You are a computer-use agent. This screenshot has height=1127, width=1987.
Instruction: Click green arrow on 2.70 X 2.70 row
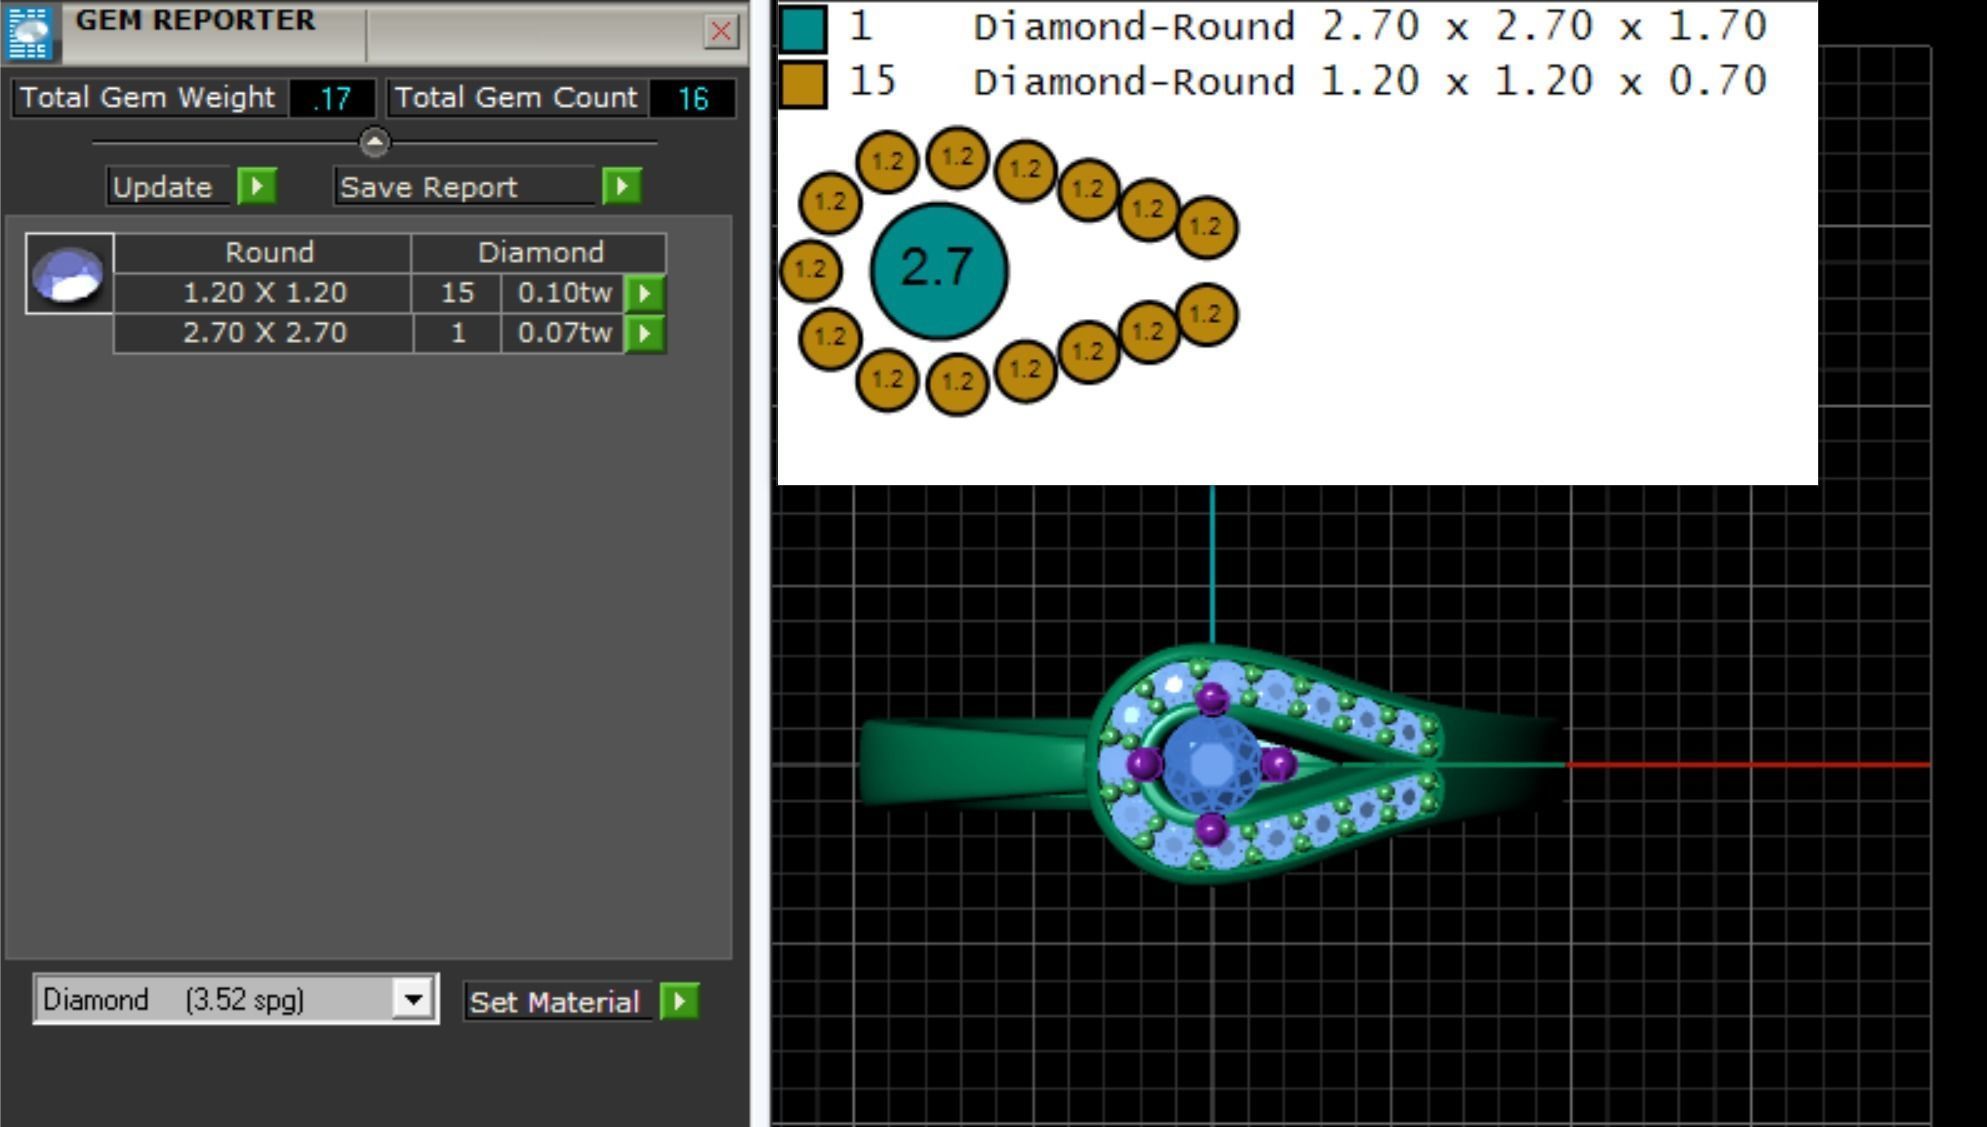point(644,333)
